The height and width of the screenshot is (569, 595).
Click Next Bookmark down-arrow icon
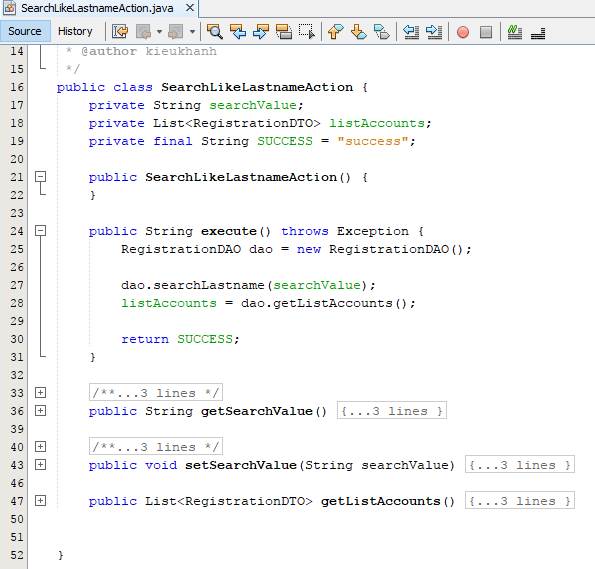(x=359, y=32)
